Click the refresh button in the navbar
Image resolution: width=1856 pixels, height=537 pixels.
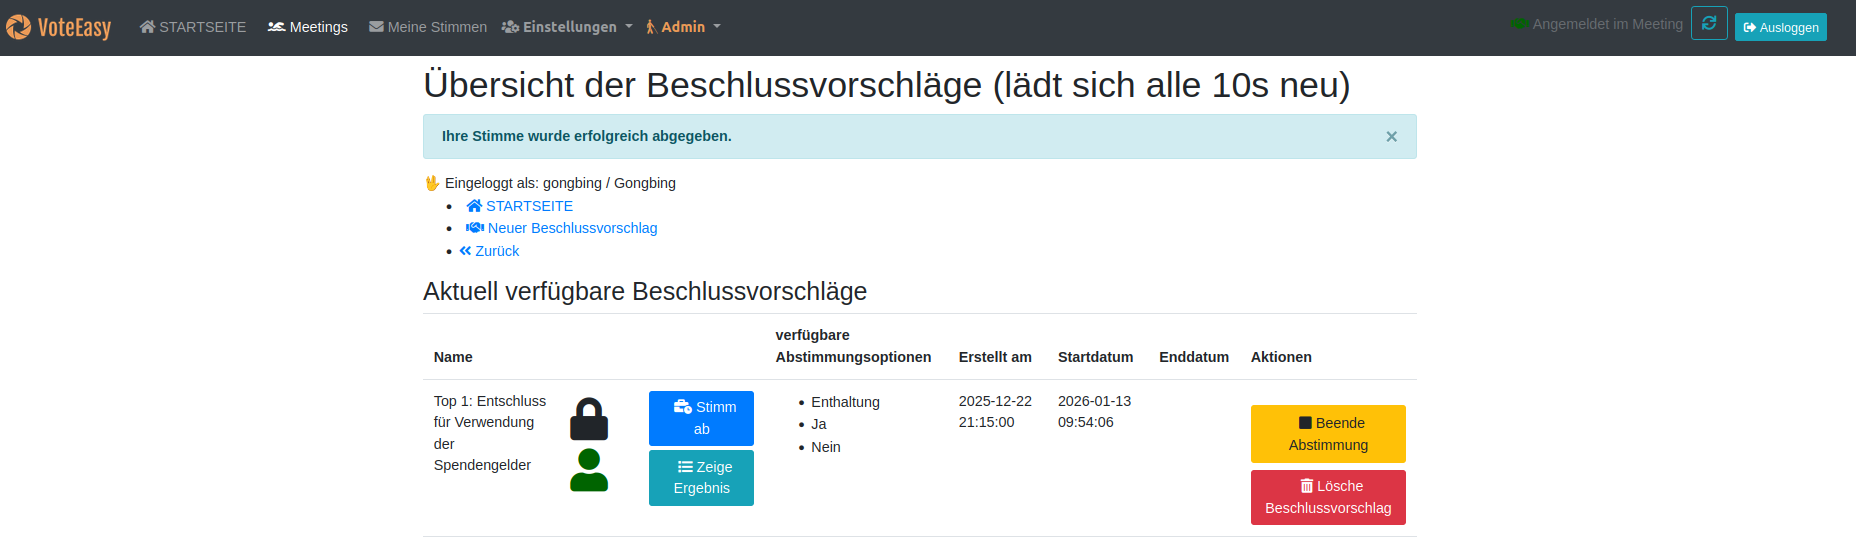coord(1709,23)
